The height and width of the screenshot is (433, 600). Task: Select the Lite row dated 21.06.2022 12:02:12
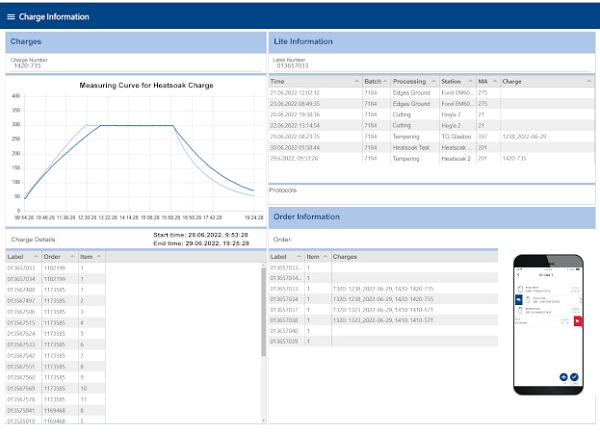(432, 93)
